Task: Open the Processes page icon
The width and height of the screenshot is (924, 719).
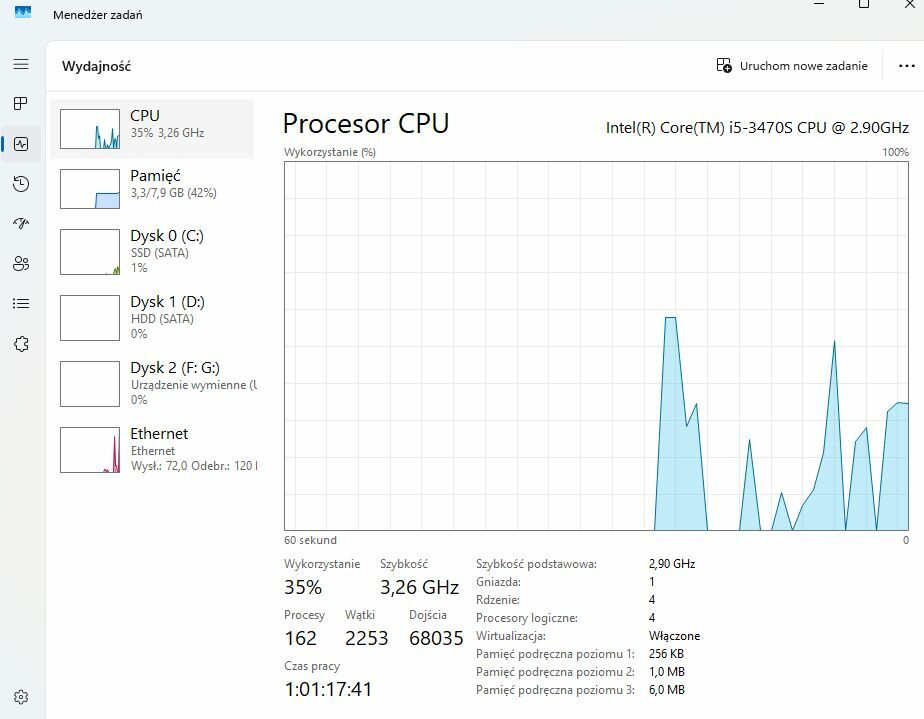Action: [x=21, y=104]
